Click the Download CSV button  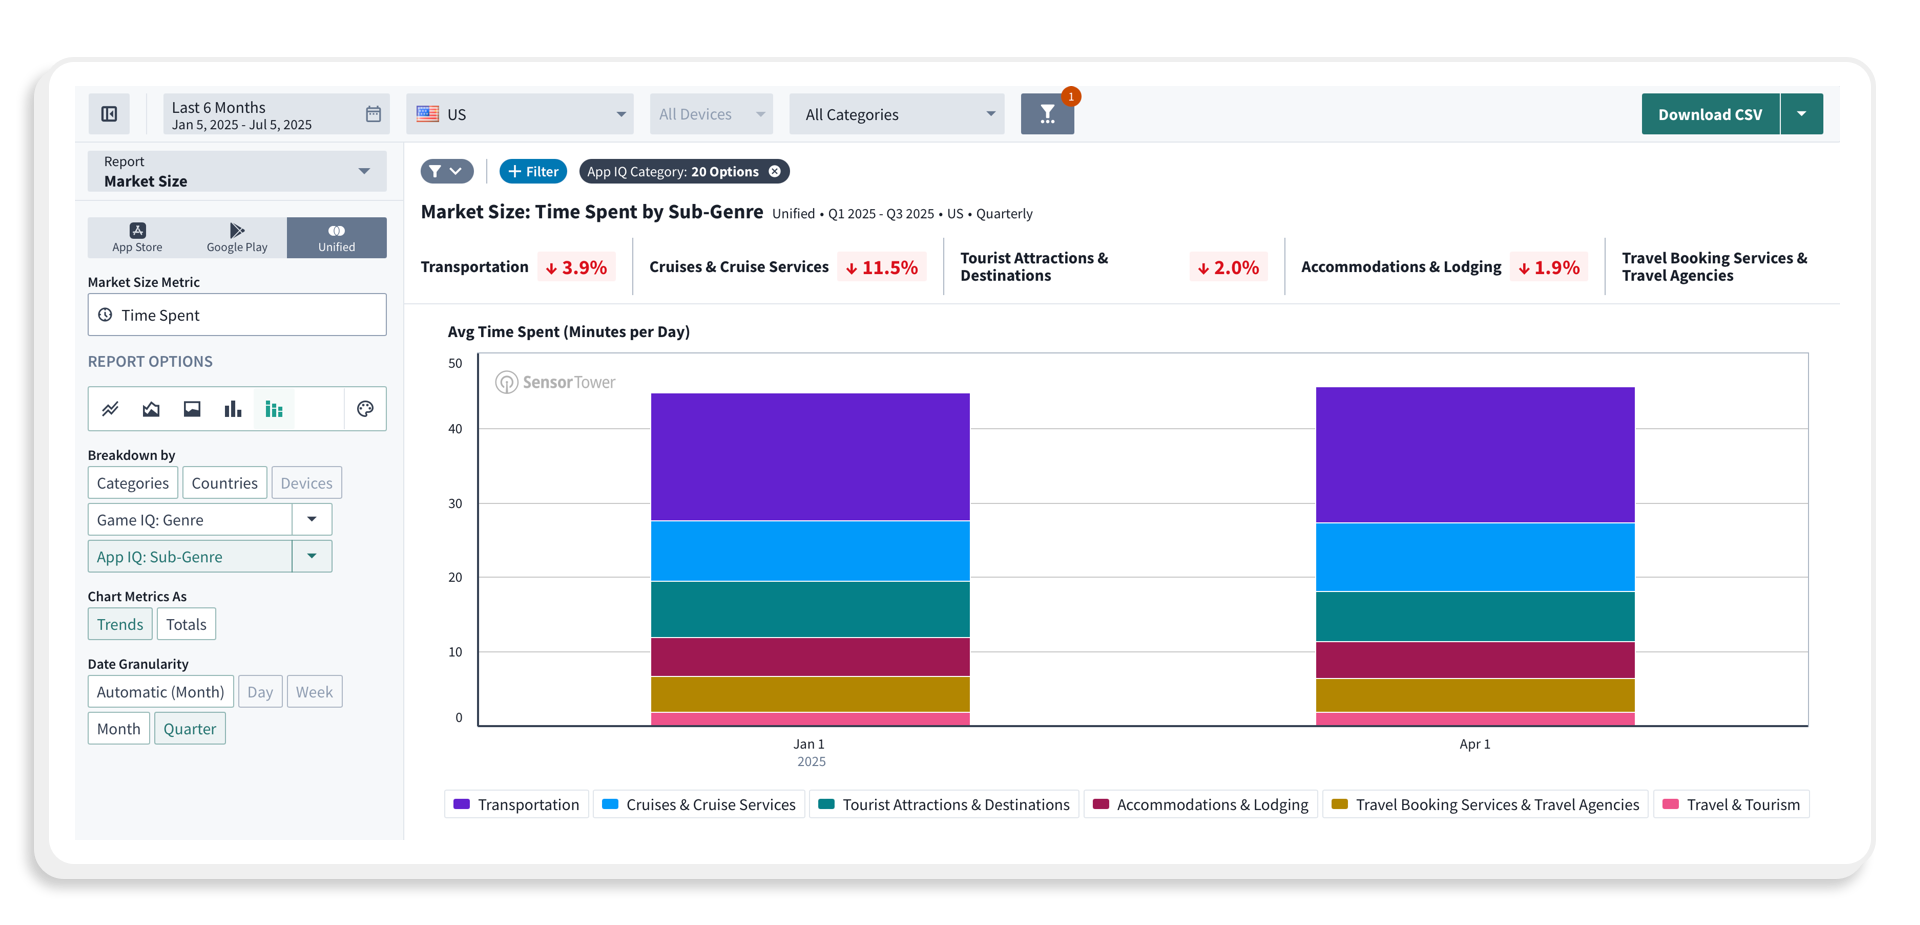click(x=1710, y=114)
